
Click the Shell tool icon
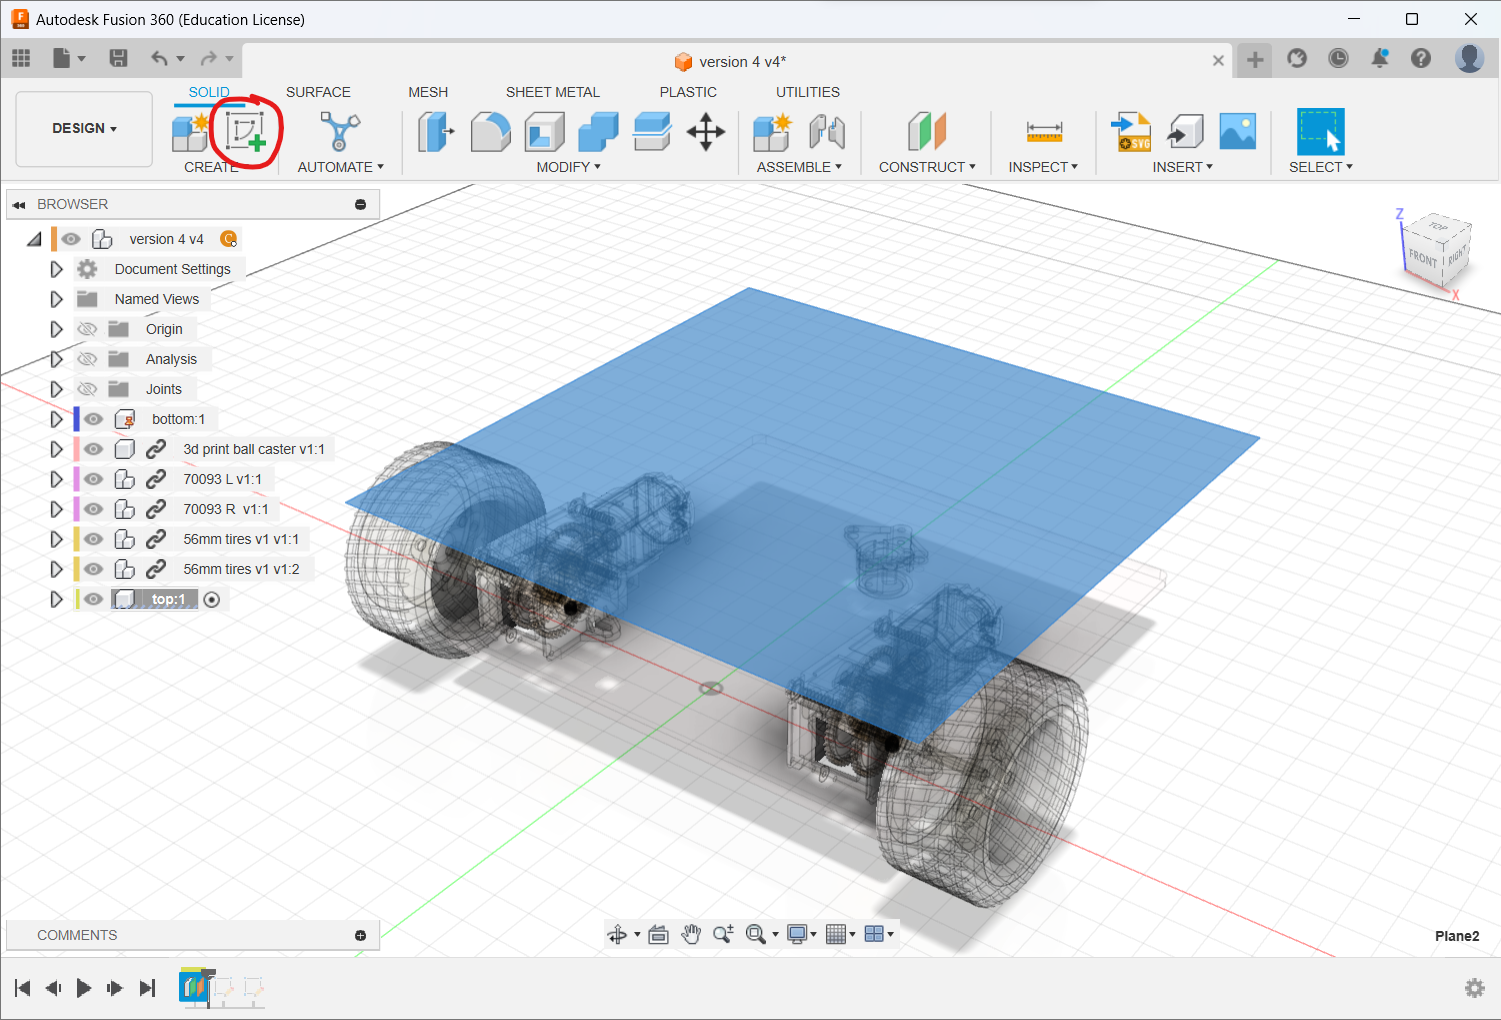pyautogui.click(x=544, y=131)
